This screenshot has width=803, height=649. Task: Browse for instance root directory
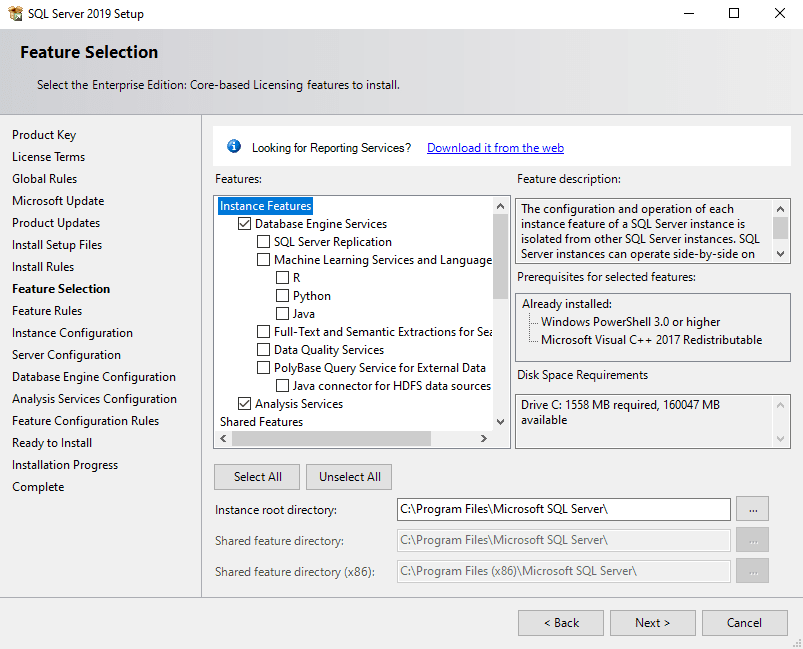pos(752,509)
